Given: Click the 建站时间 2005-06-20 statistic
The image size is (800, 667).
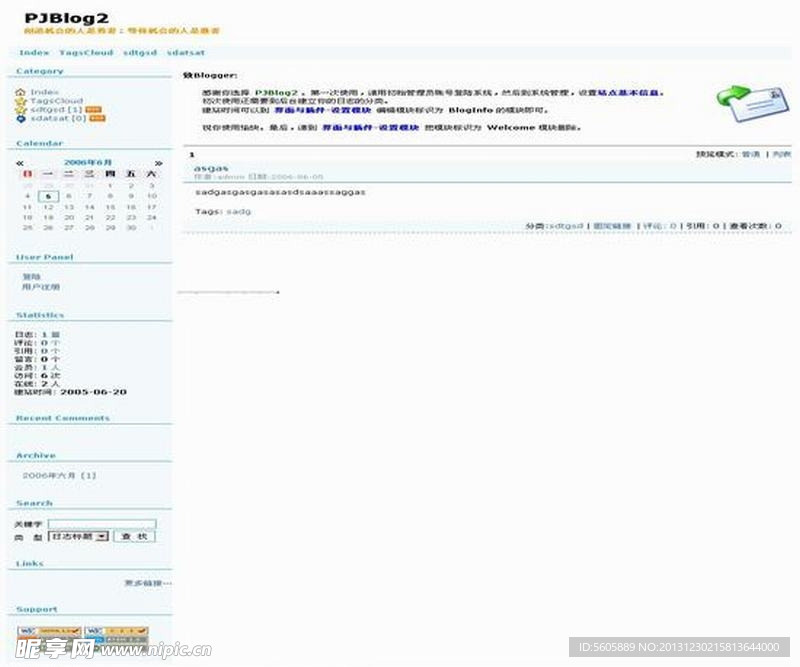Looking at the screenshot, I should [70, 392].
